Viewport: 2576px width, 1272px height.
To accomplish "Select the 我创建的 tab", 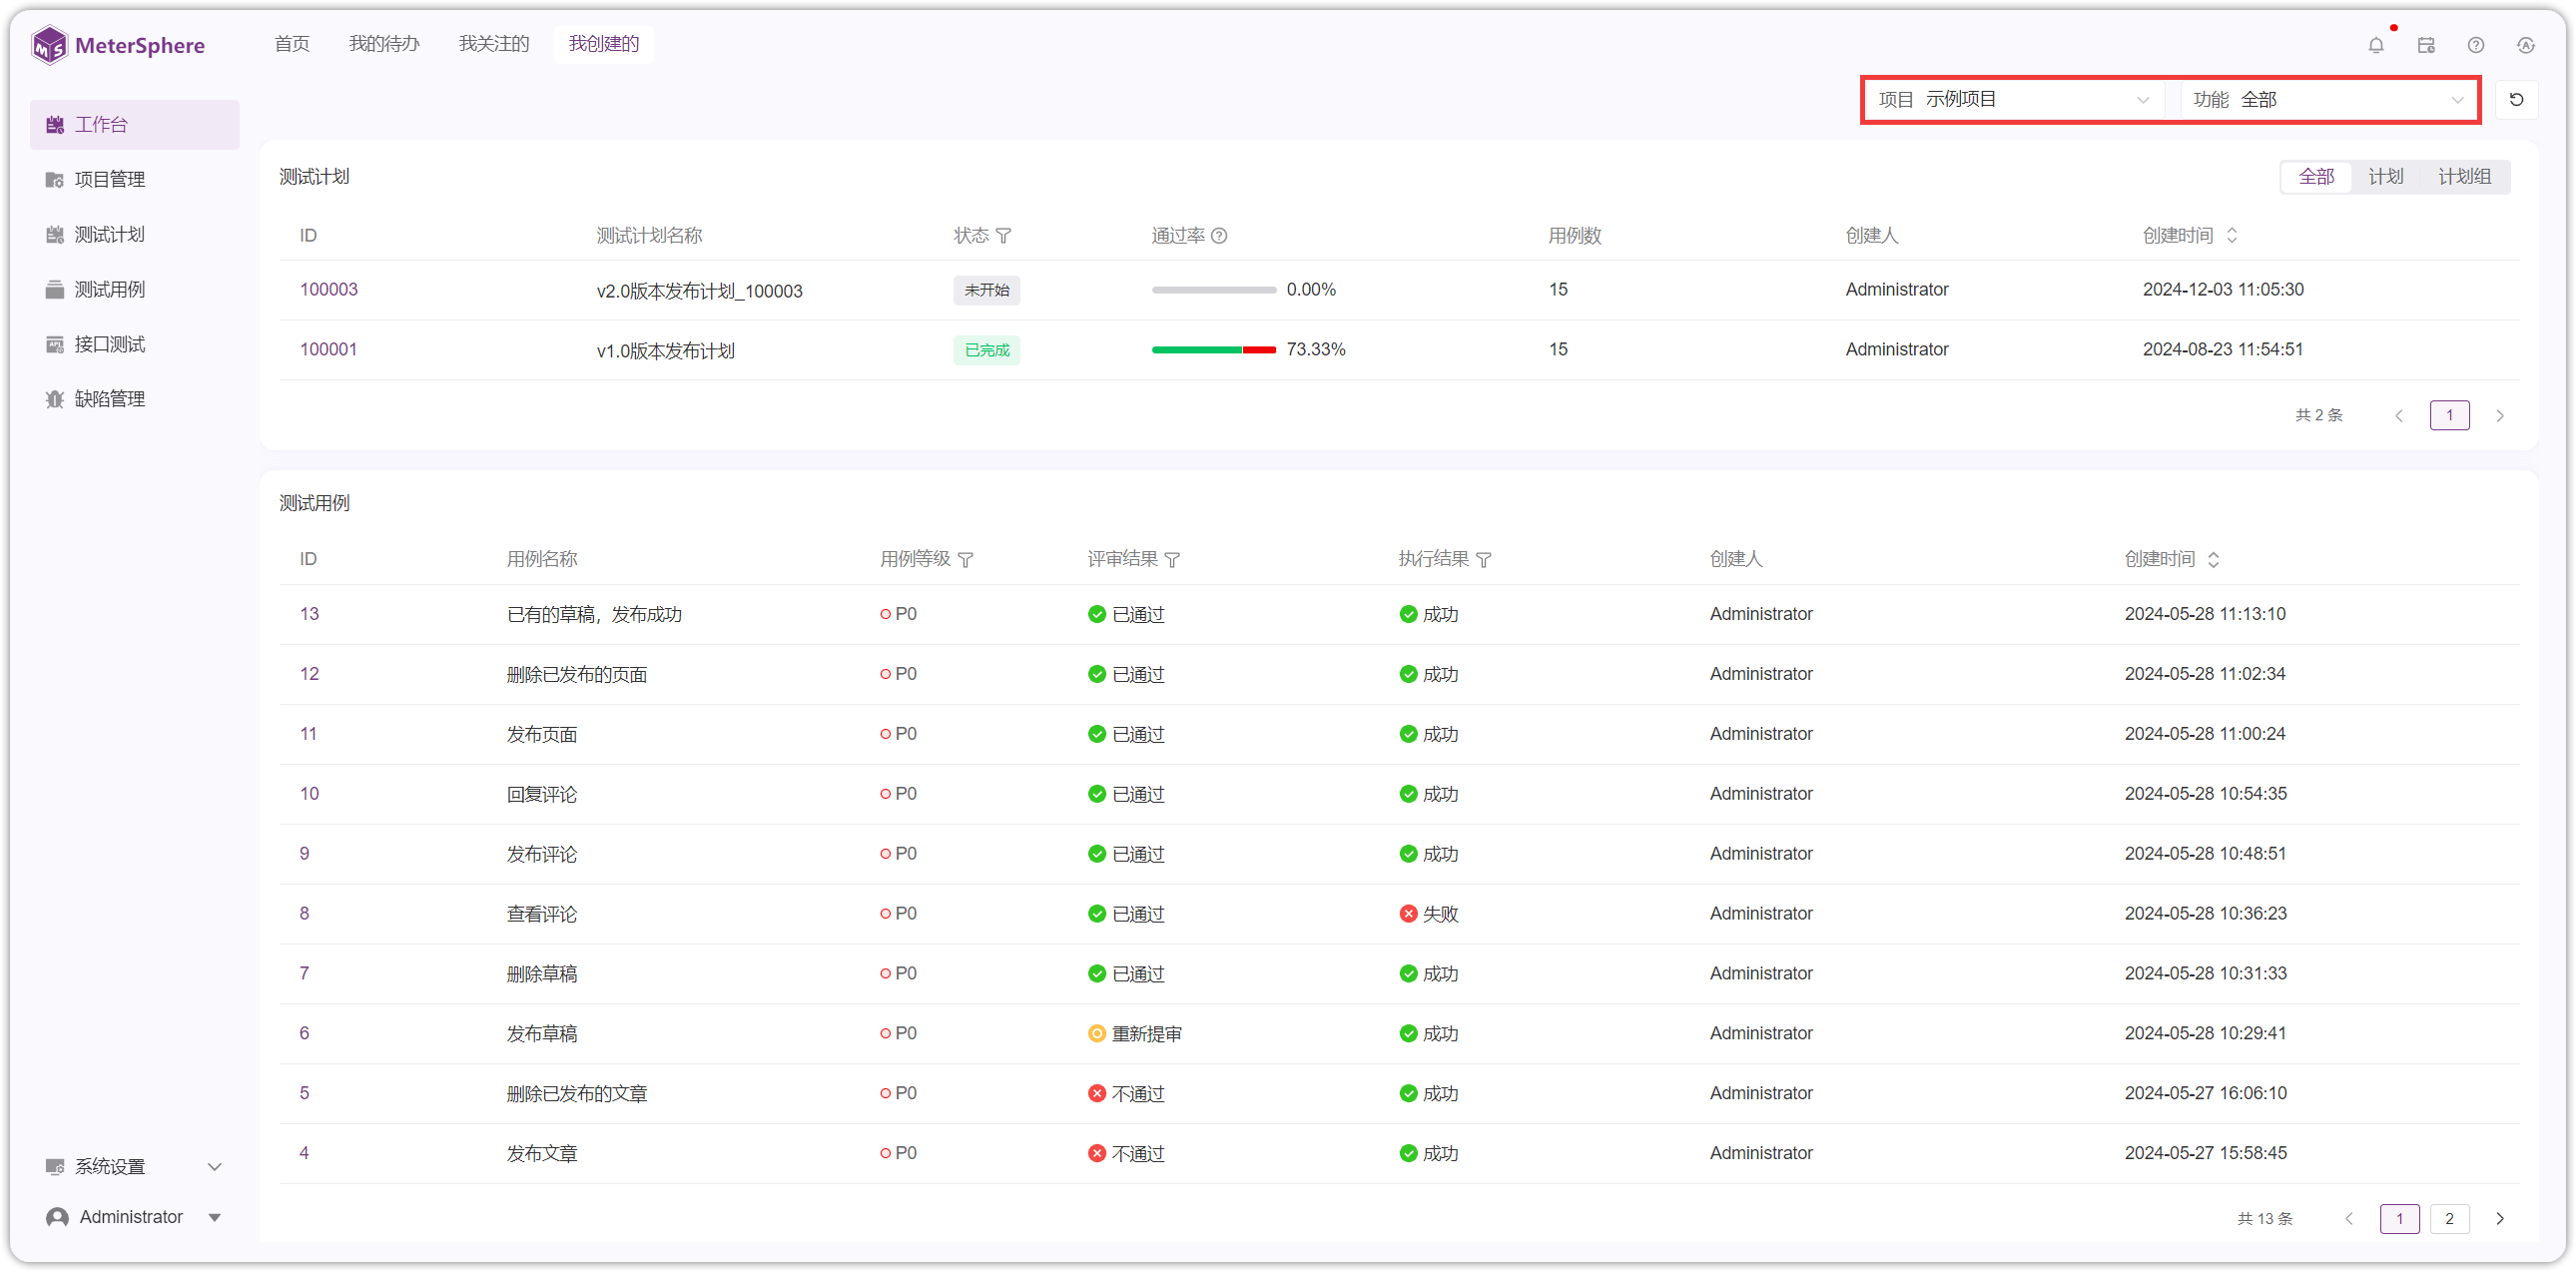I will (x=604, y=44).
